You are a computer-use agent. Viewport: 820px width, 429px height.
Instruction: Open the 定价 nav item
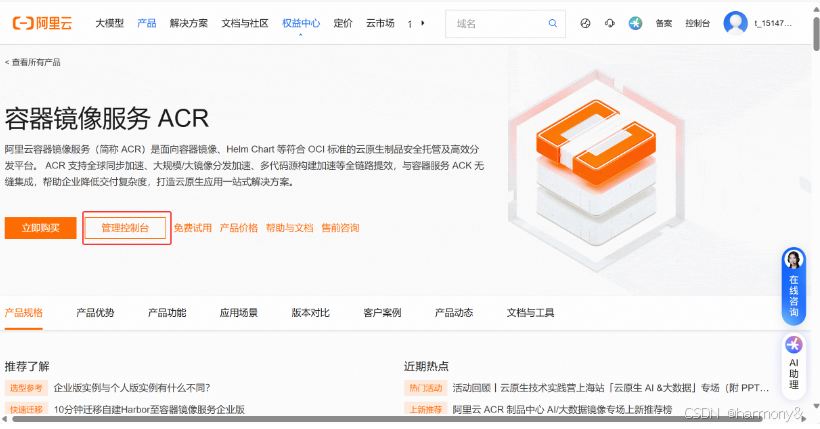(343, 23)
